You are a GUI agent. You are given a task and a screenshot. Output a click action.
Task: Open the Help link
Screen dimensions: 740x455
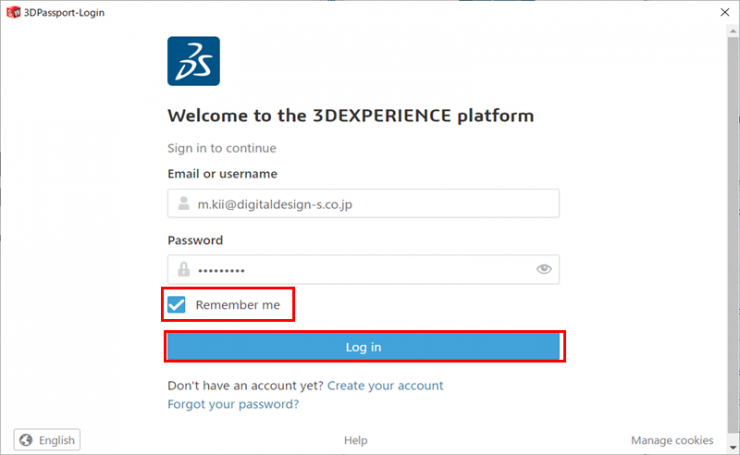(x=355, y=440)
